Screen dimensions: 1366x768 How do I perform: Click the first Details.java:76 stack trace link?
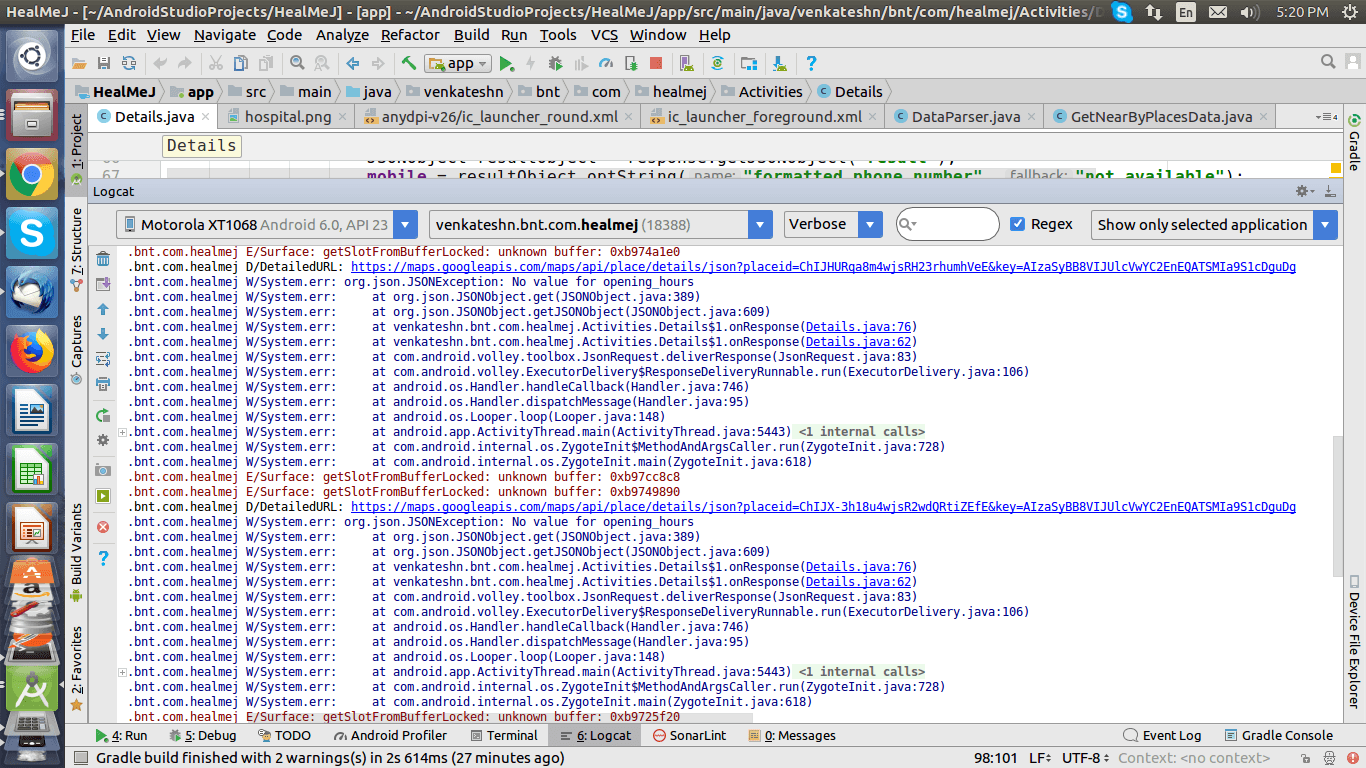859,327
